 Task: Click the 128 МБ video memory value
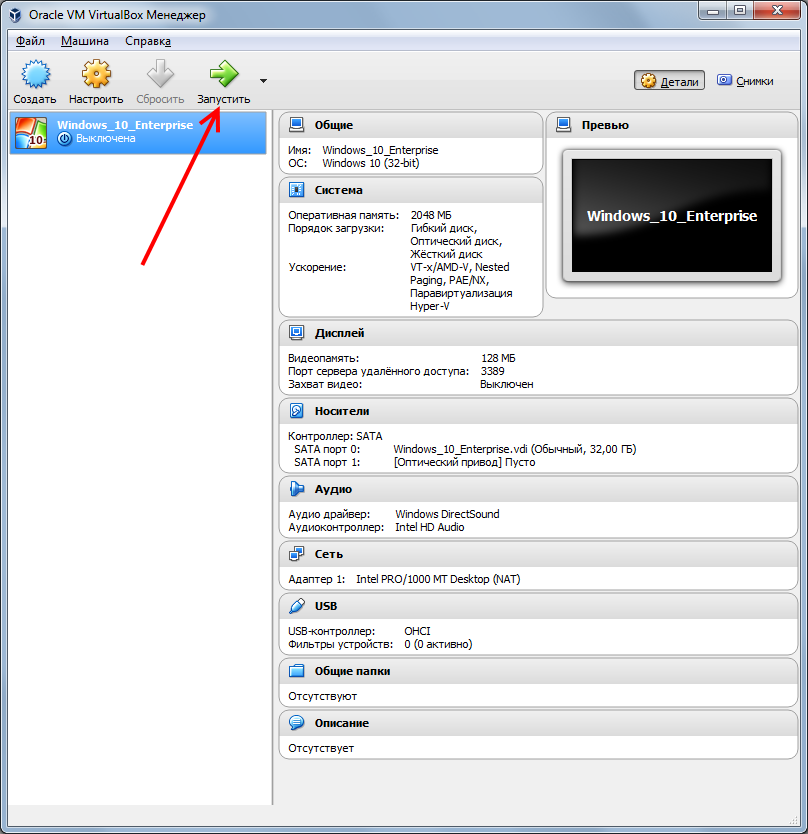498,358
